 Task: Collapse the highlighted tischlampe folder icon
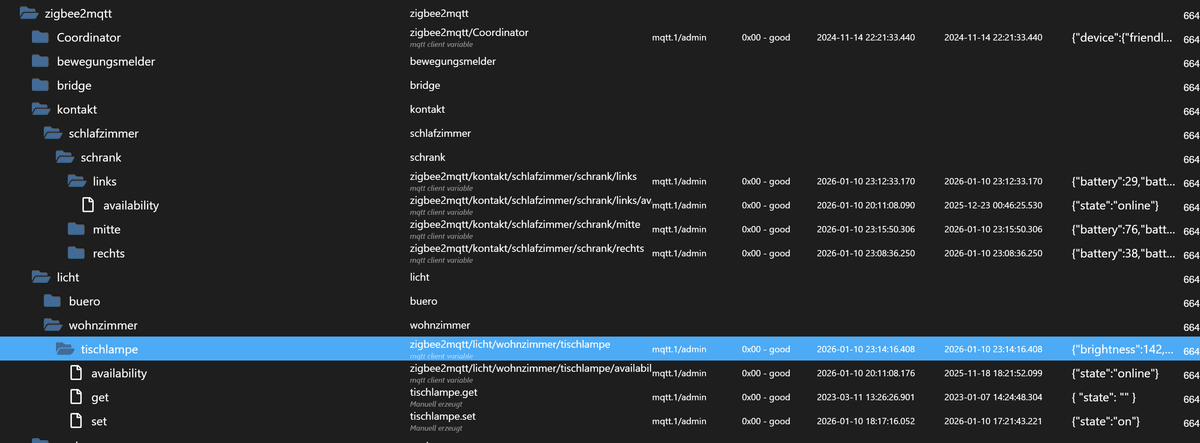65,349
